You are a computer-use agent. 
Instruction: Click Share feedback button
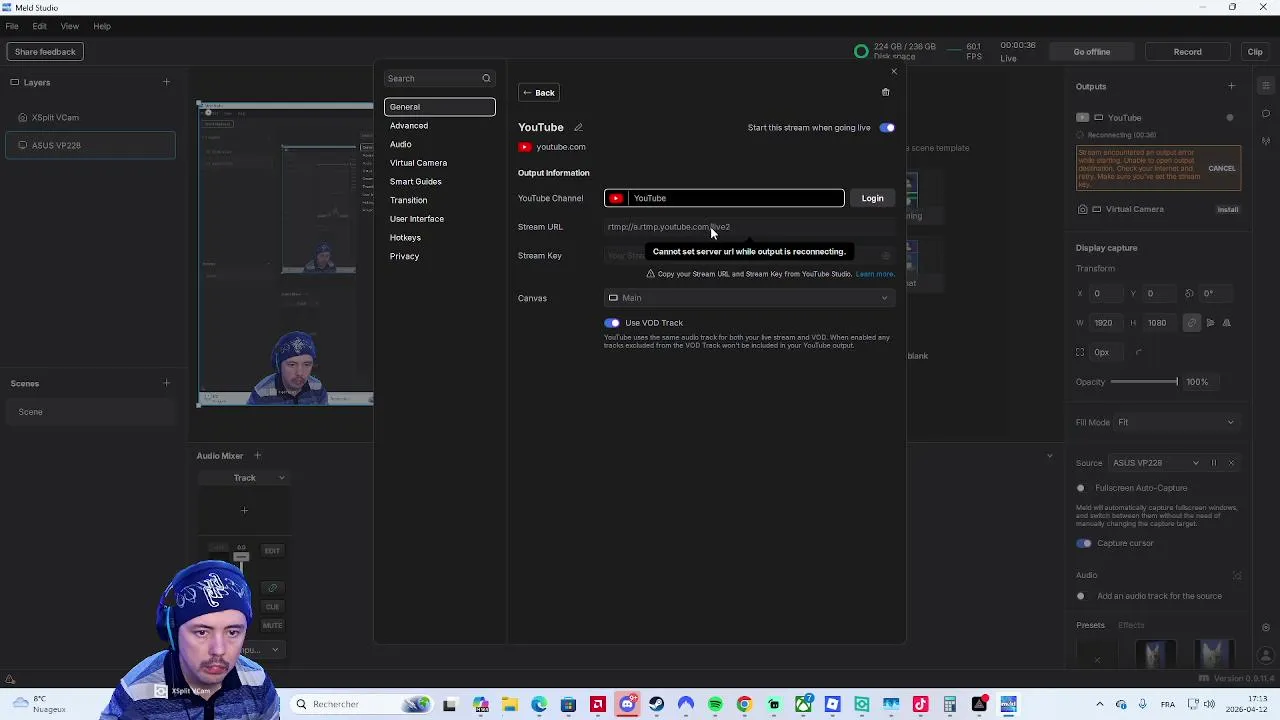(45, 52)
